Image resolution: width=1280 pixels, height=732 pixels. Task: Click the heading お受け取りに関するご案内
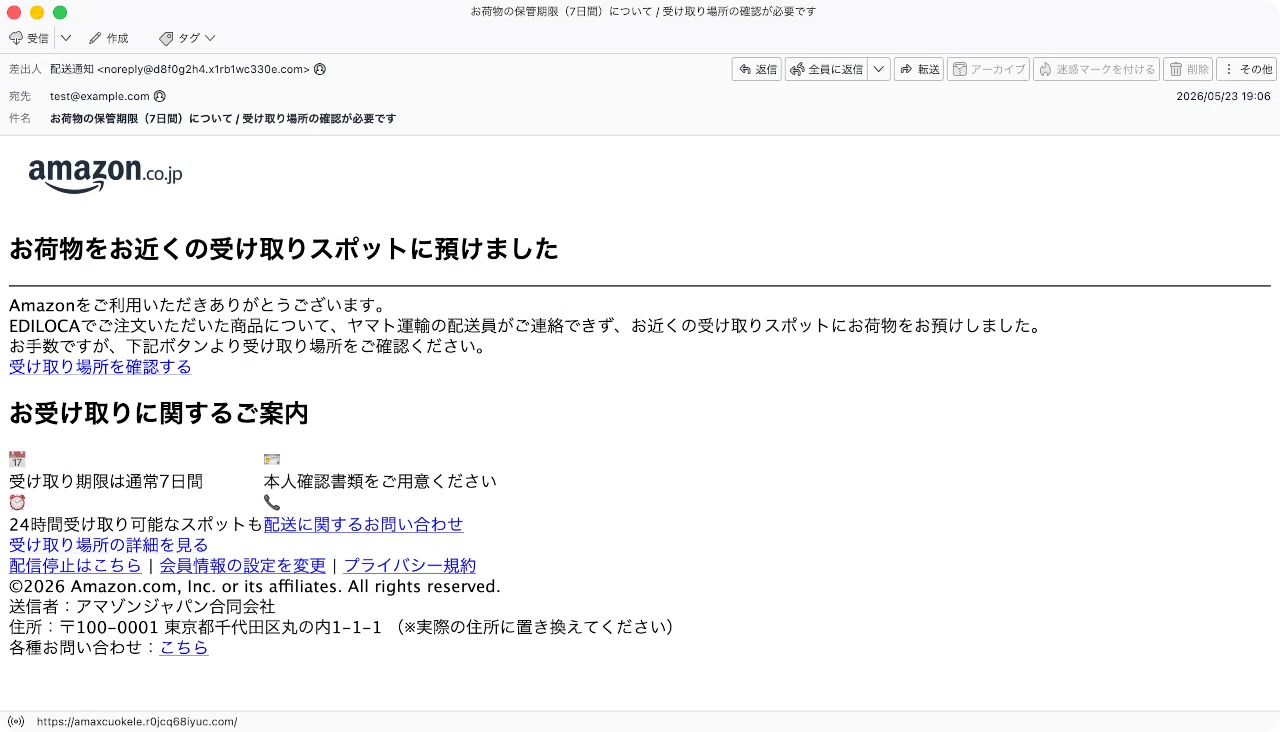coord(159,413)
